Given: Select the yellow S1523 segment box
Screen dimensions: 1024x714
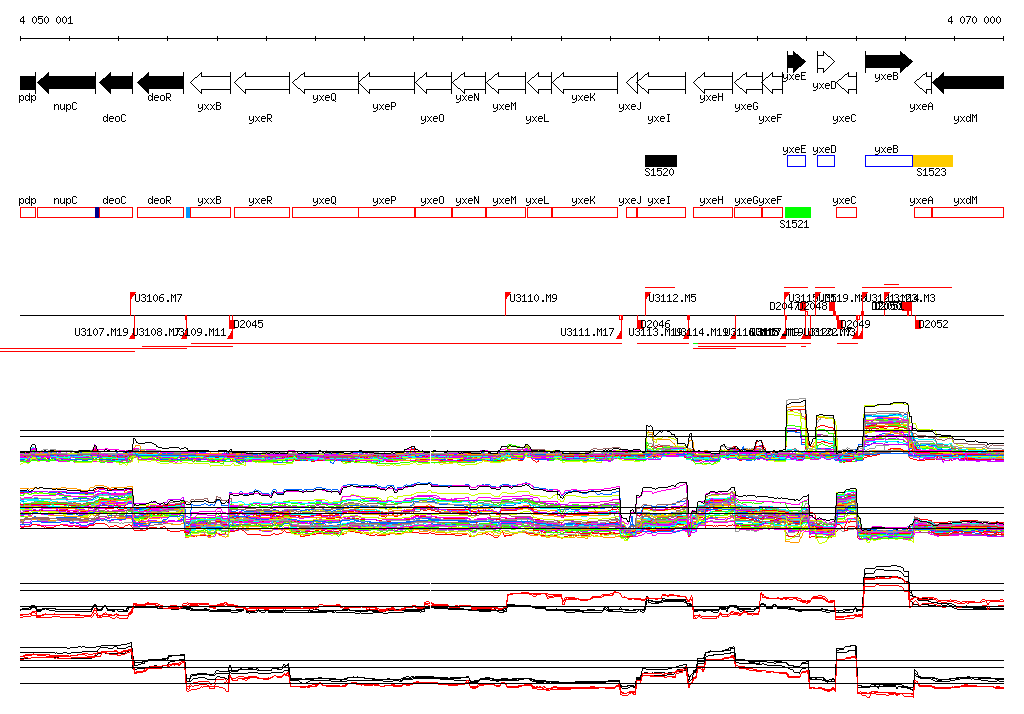Looking at the screenshot, I should click(933, 161).
